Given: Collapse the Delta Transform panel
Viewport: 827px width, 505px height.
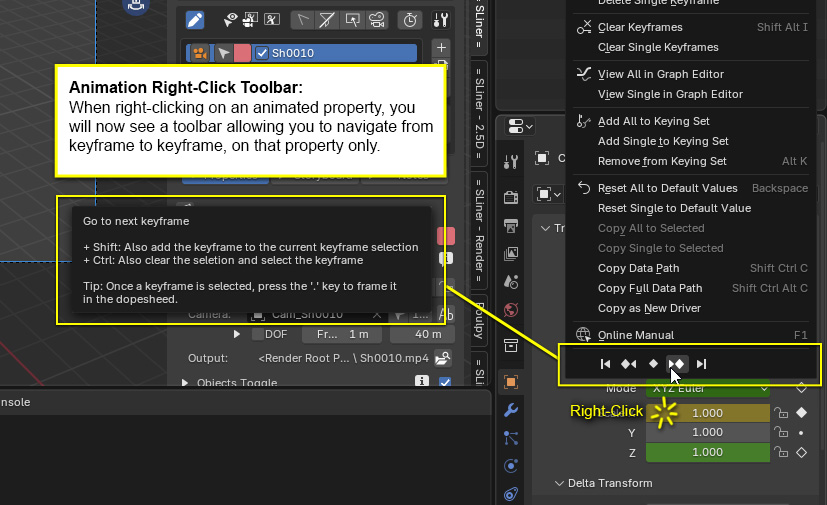Looking at the screenshot, I should point(560,483).
